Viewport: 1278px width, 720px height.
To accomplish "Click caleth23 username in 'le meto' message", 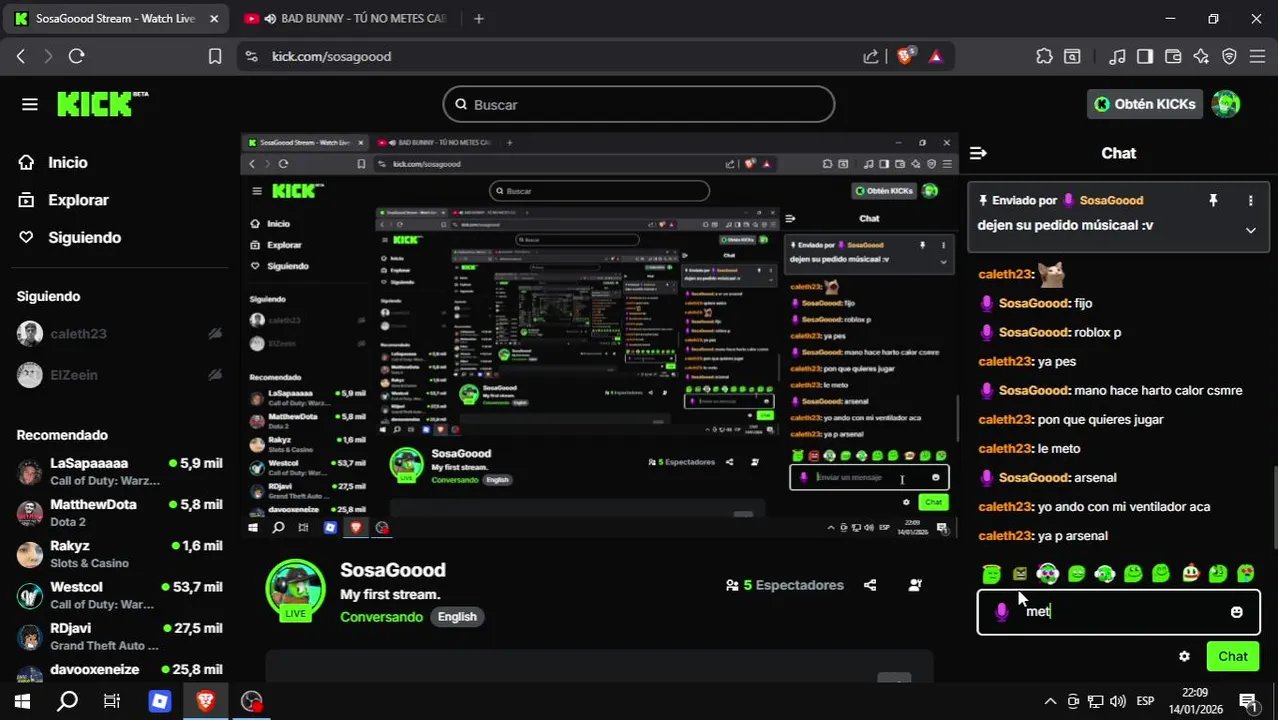I will pos(1005,449).
